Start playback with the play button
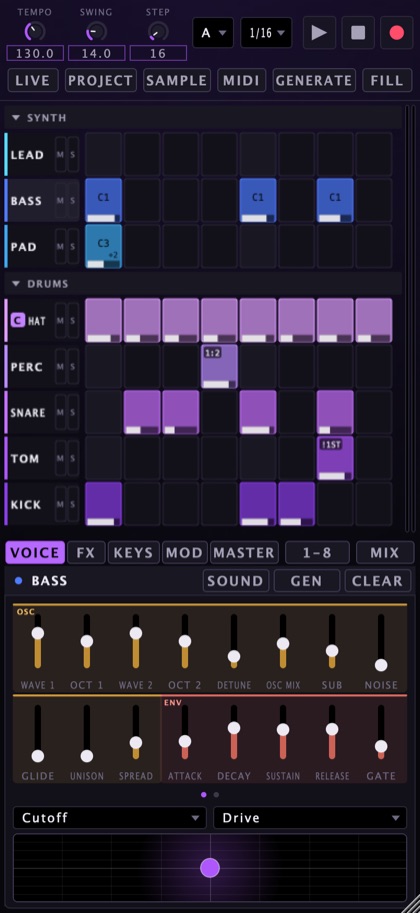The image size is (420, 913). tap(319, 33)
